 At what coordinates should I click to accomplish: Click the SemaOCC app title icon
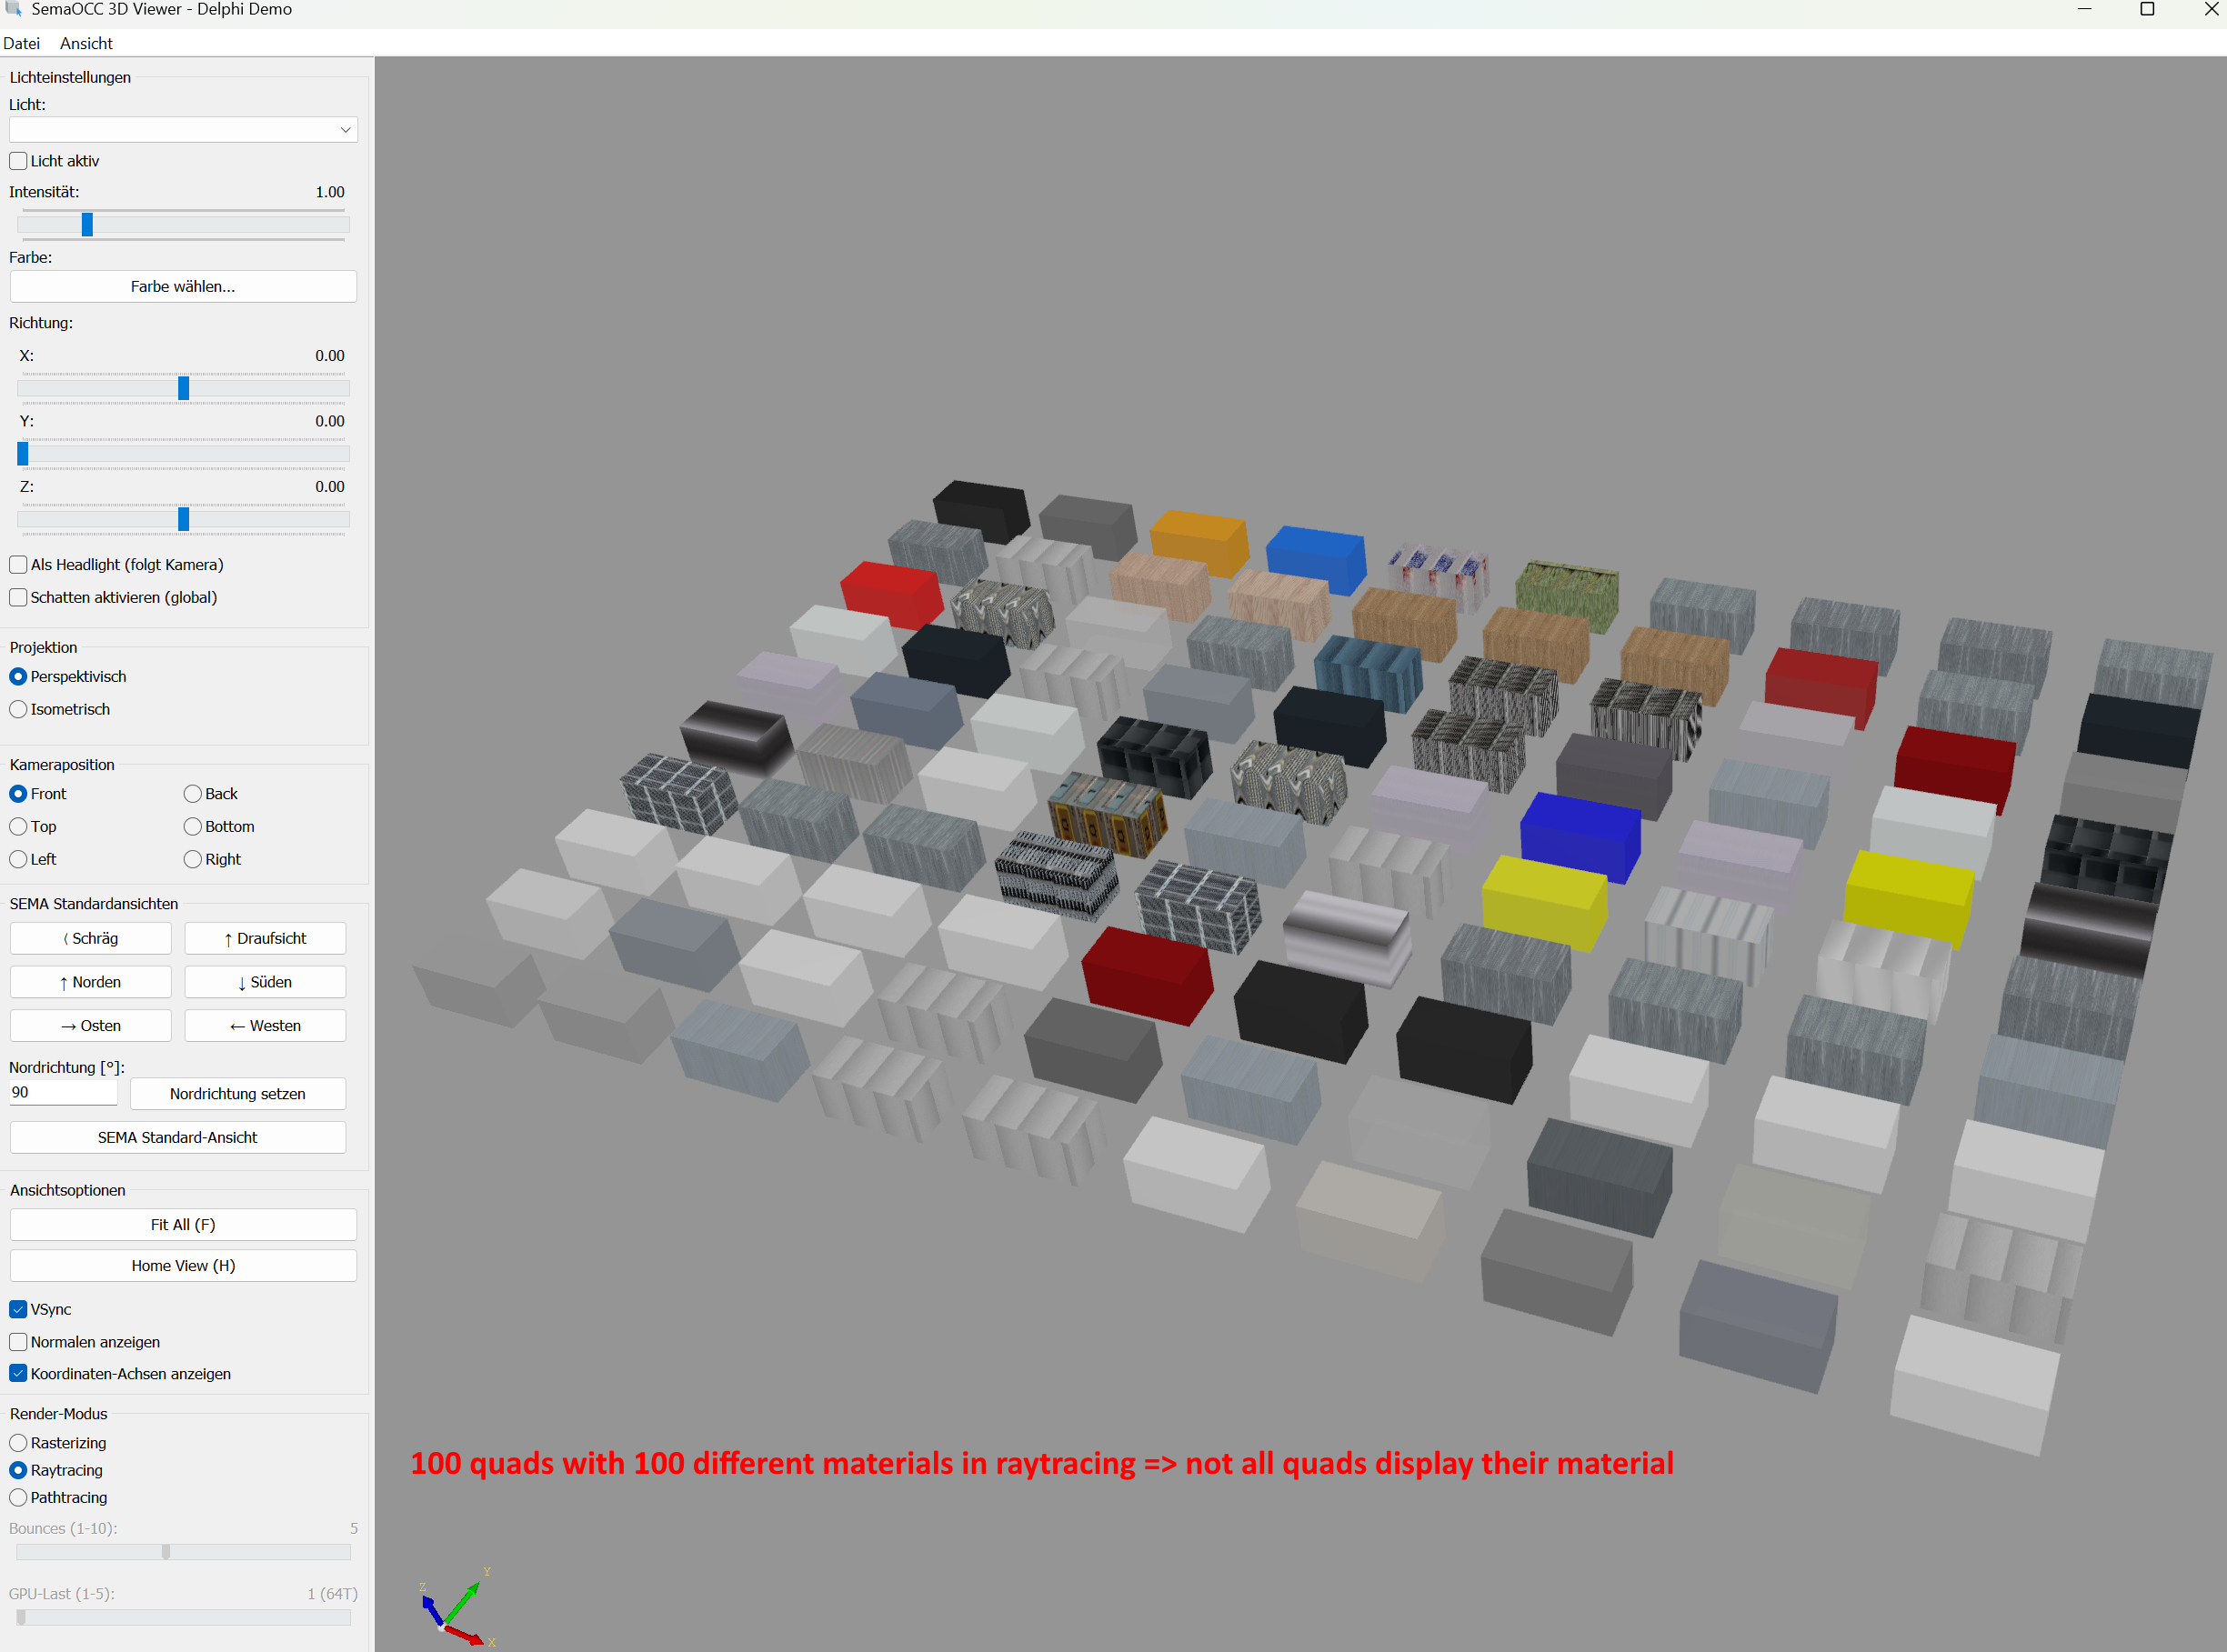[13, 9]
